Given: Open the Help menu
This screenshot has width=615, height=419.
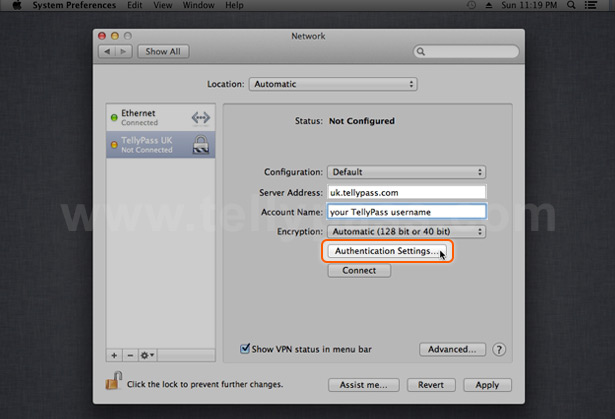Looking at the screenshot, I should click(234, 5).
